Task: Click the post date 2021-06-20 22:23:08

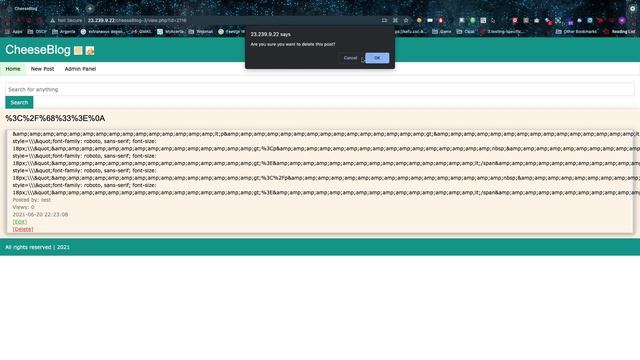Action: point(40,214)
